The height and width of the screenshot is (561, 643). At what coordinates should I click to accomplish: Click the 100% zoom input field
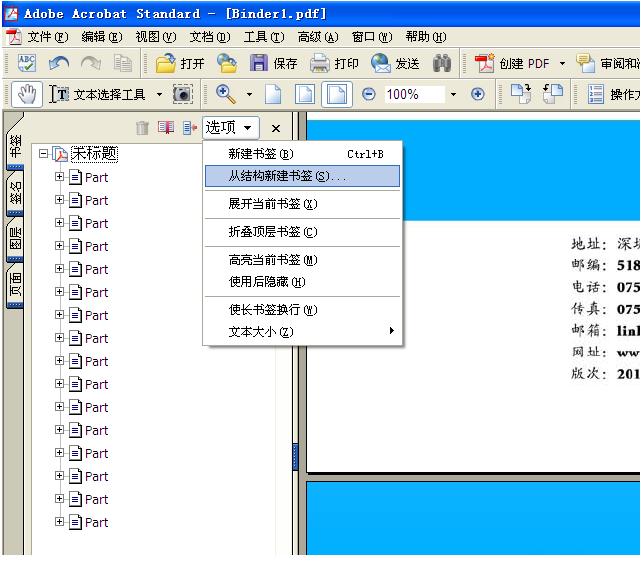tap(410, 94)
